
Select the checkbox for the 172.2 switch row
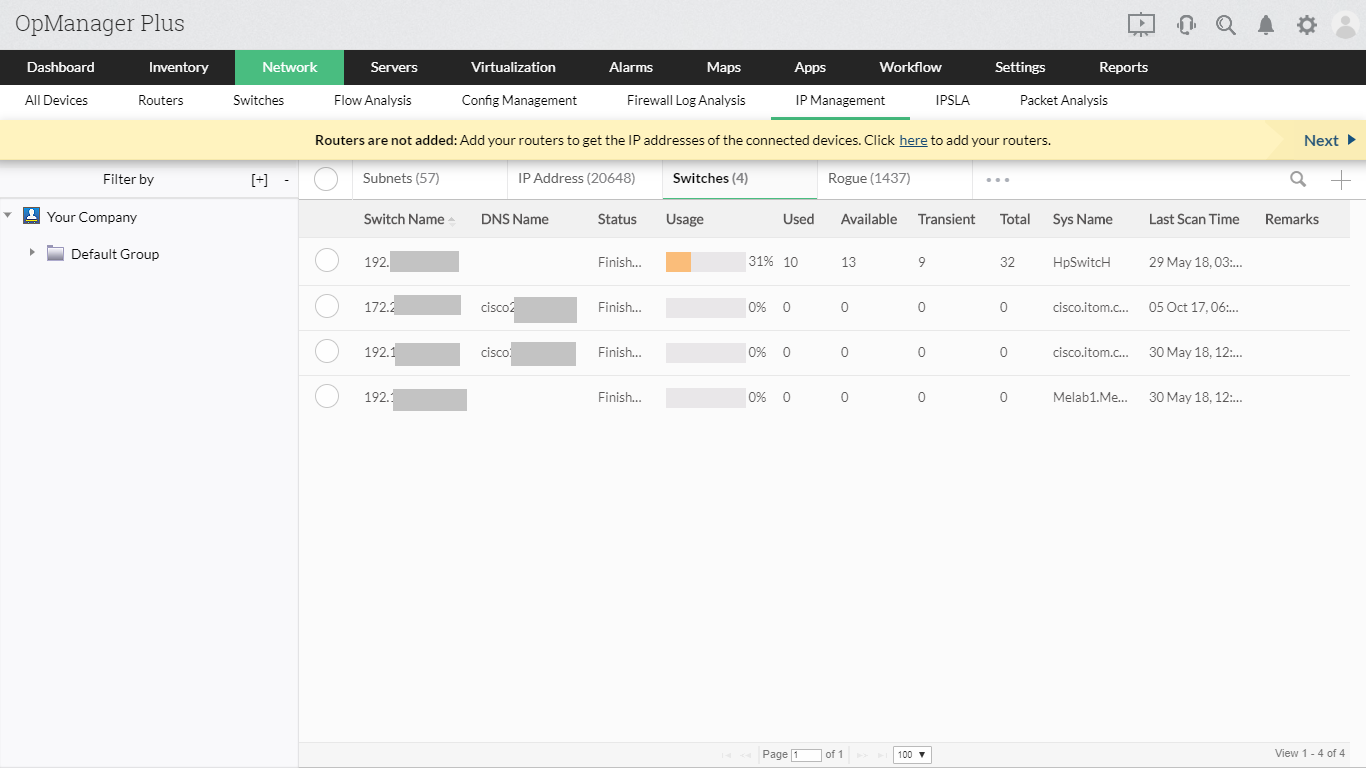coord(327,306)
